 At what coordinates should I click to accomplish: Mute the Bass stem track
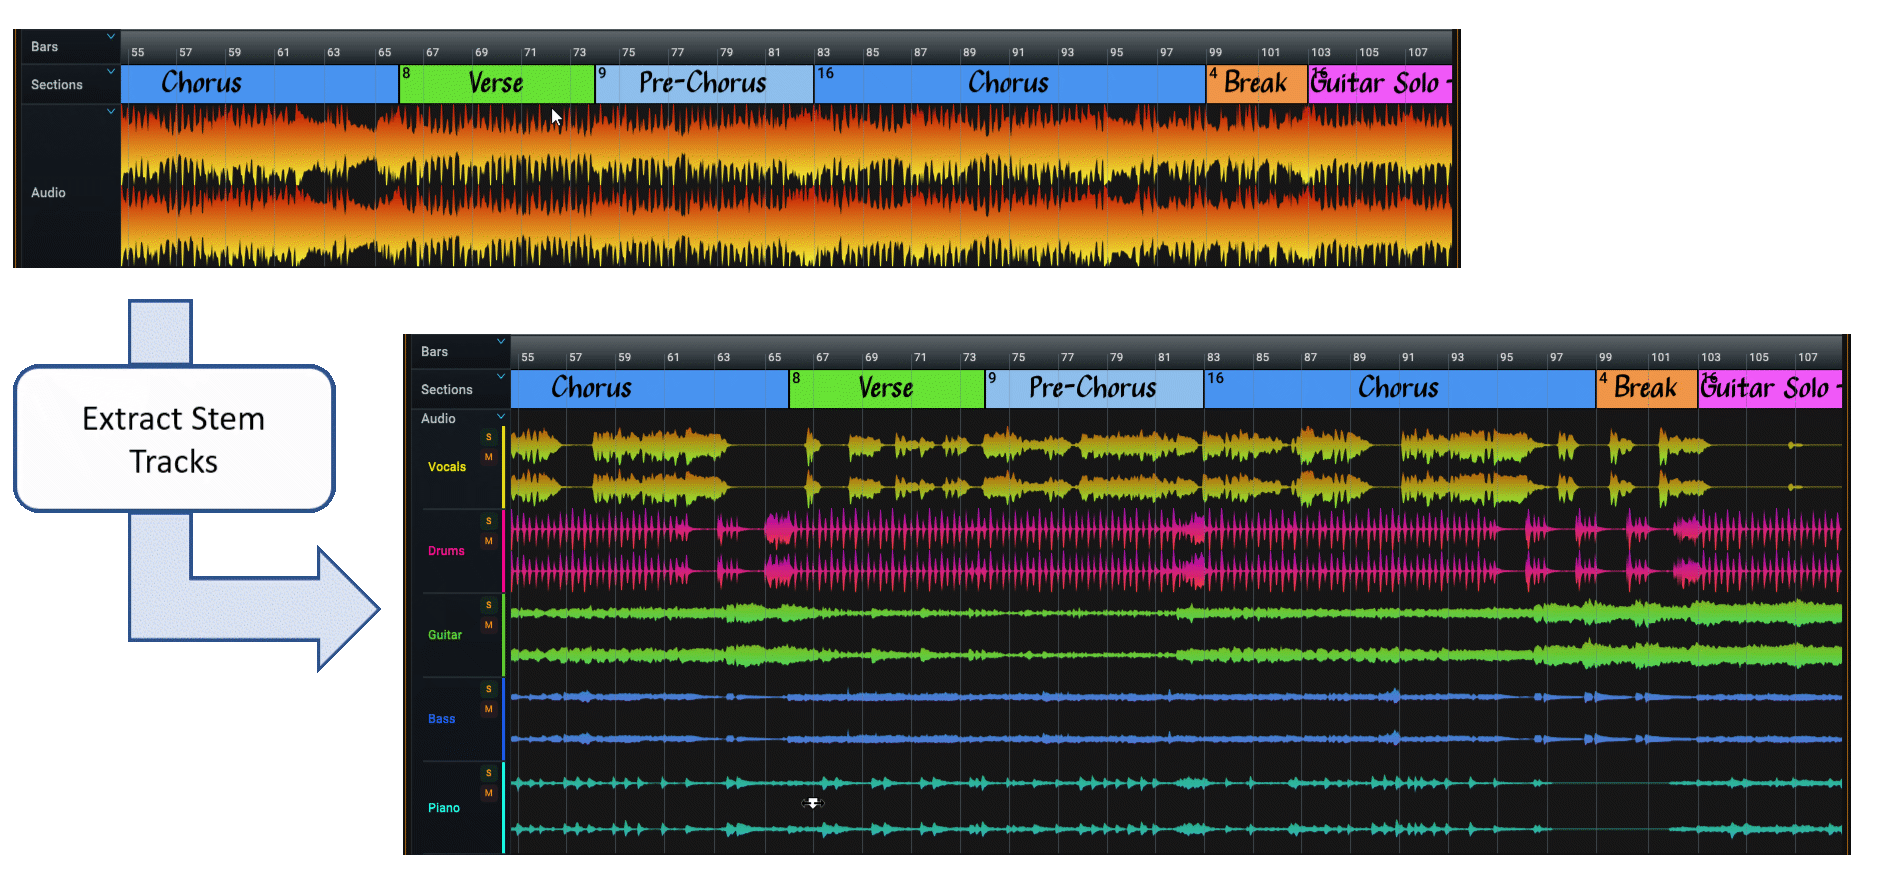tap(488, 709)
